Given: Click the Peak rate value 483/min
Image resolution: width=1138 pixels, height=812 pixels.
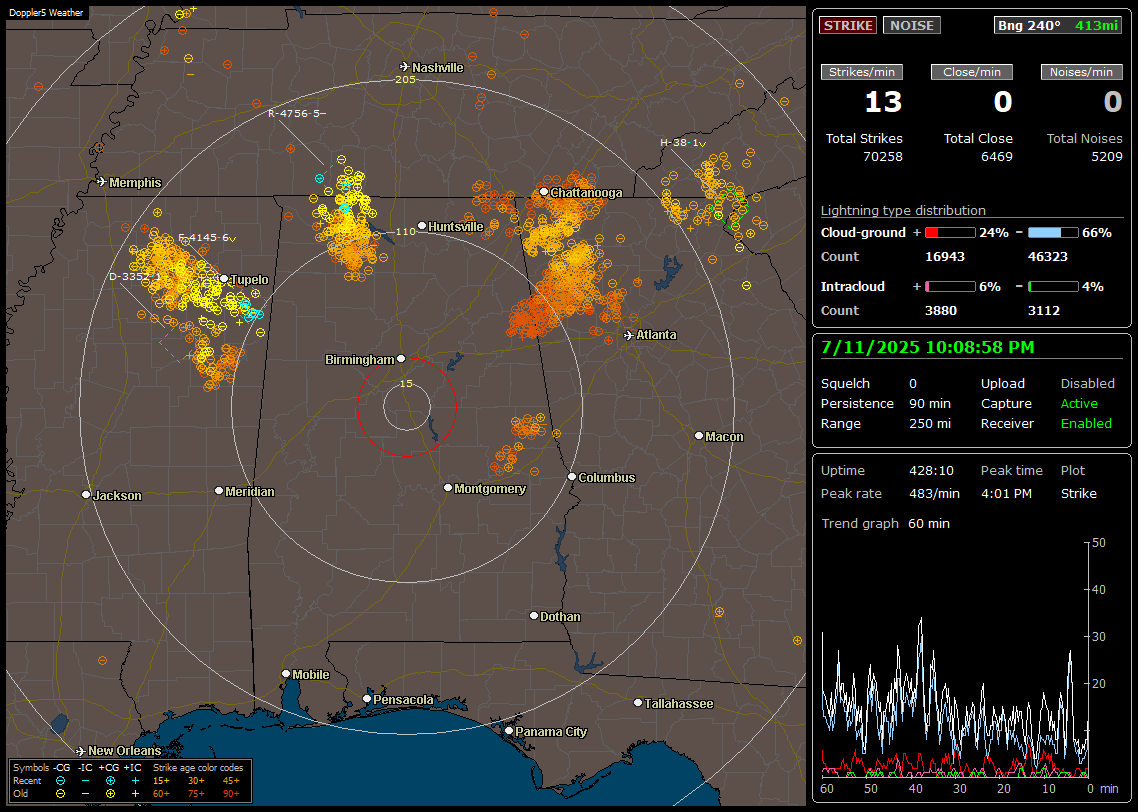Looking at the screenshot, I should 934,493.
